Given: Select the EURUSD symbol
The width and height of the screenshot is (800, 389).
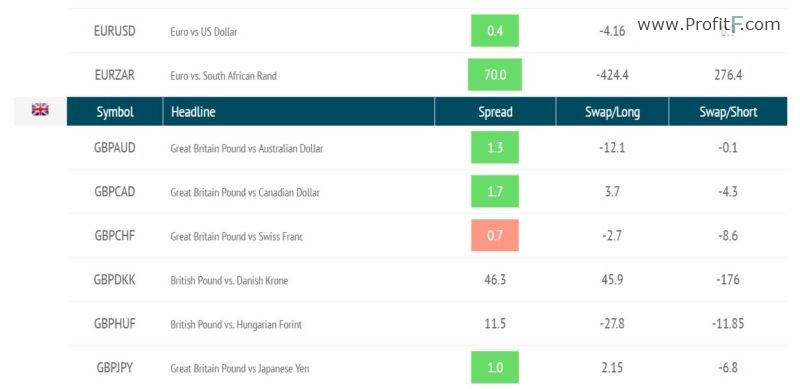Looking at the screenshot, I should tap(115, 31).
